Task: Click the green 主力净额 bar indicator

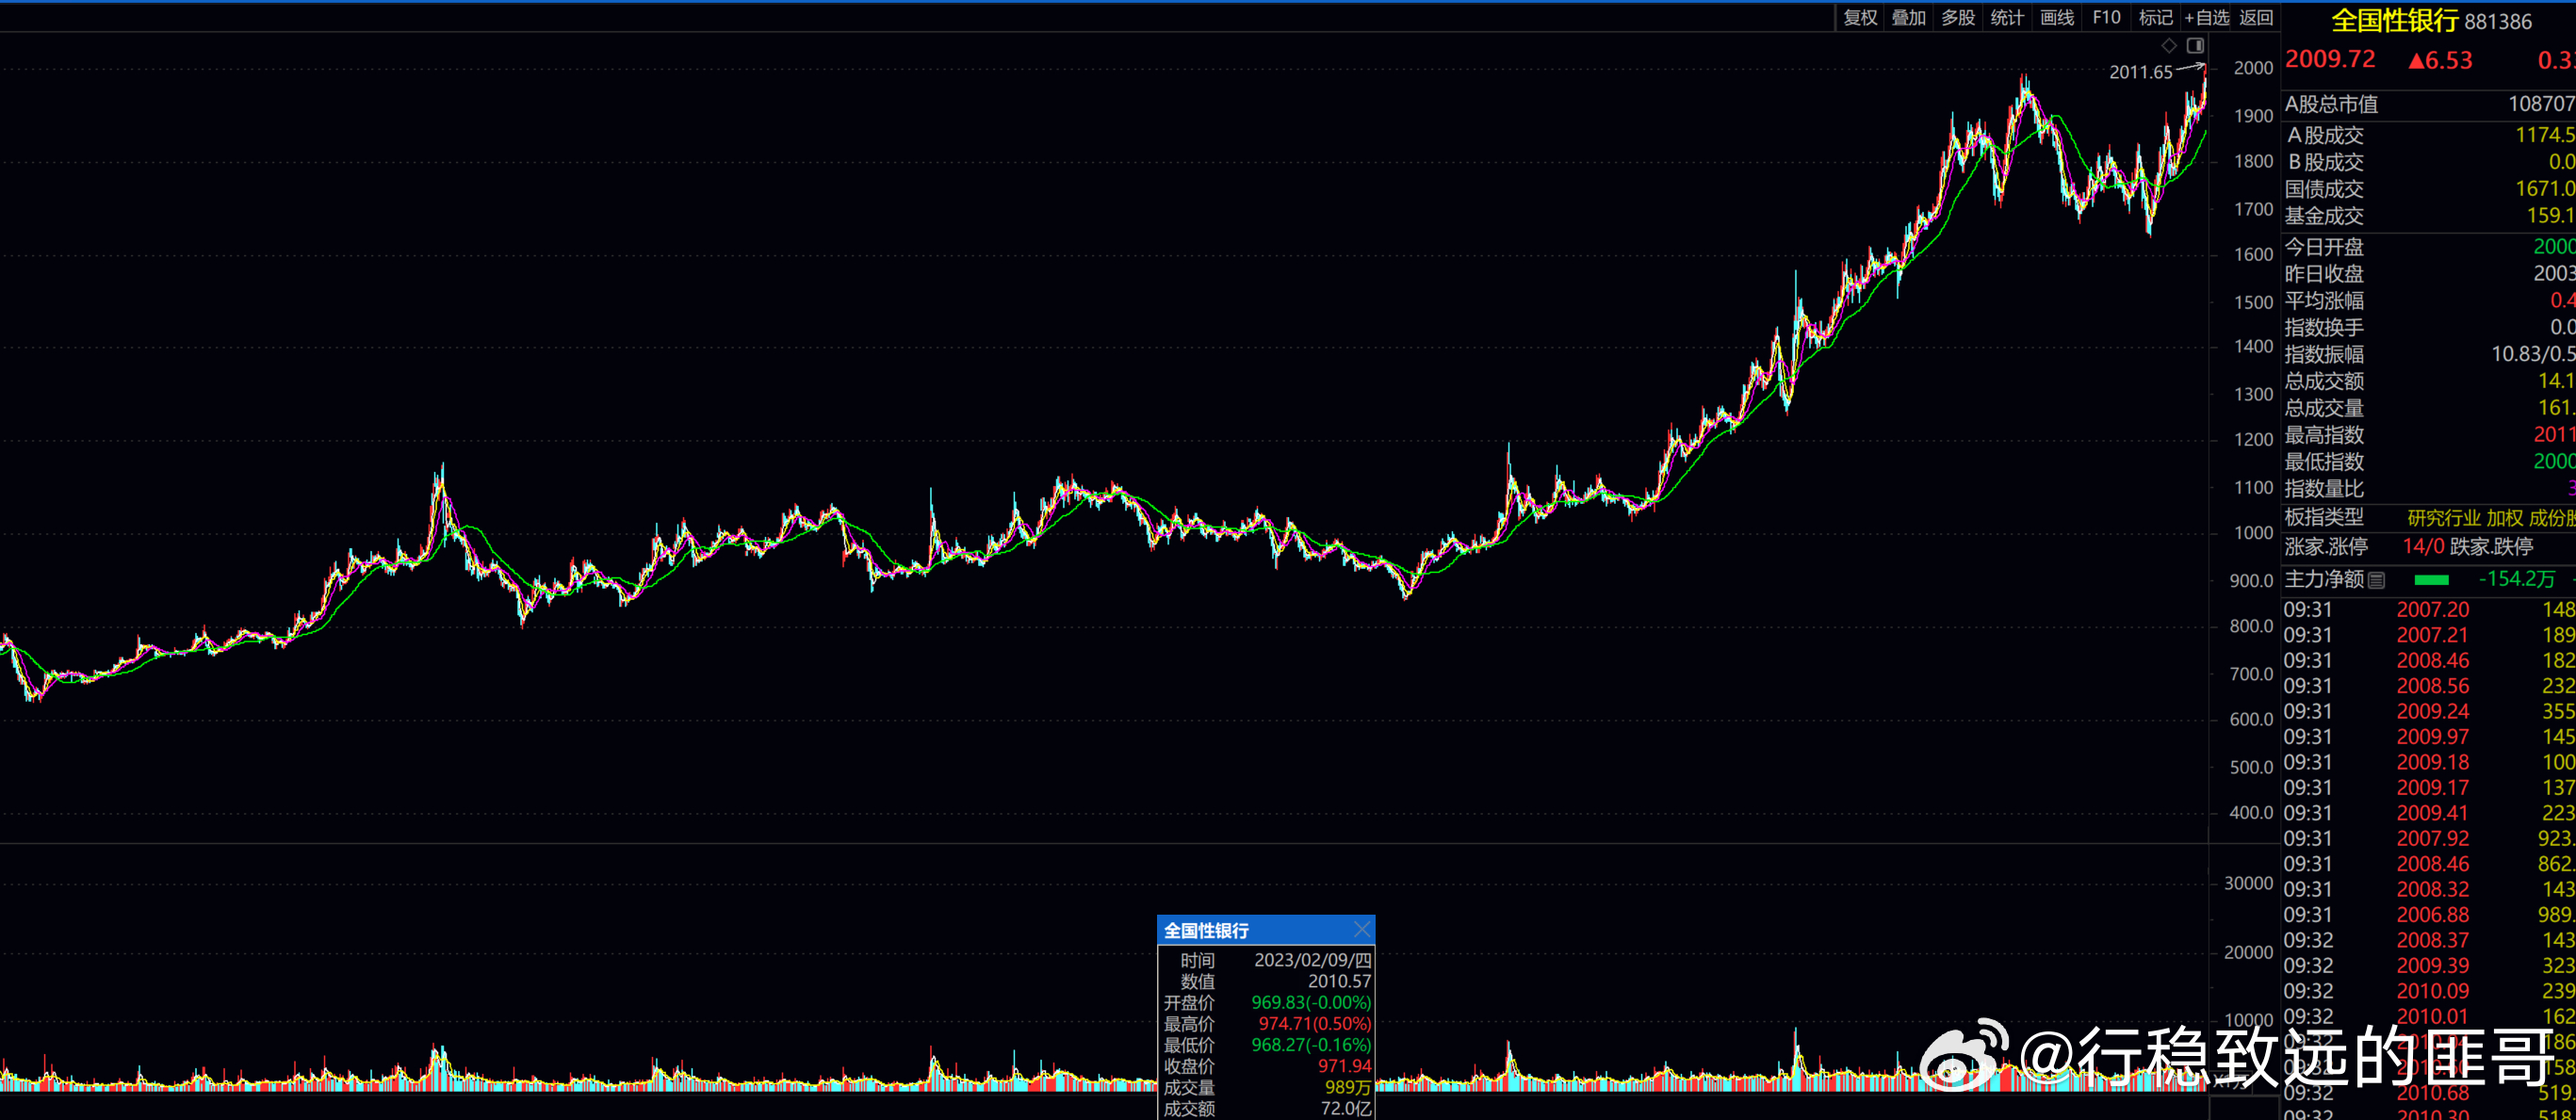Action: point(2431,580)
